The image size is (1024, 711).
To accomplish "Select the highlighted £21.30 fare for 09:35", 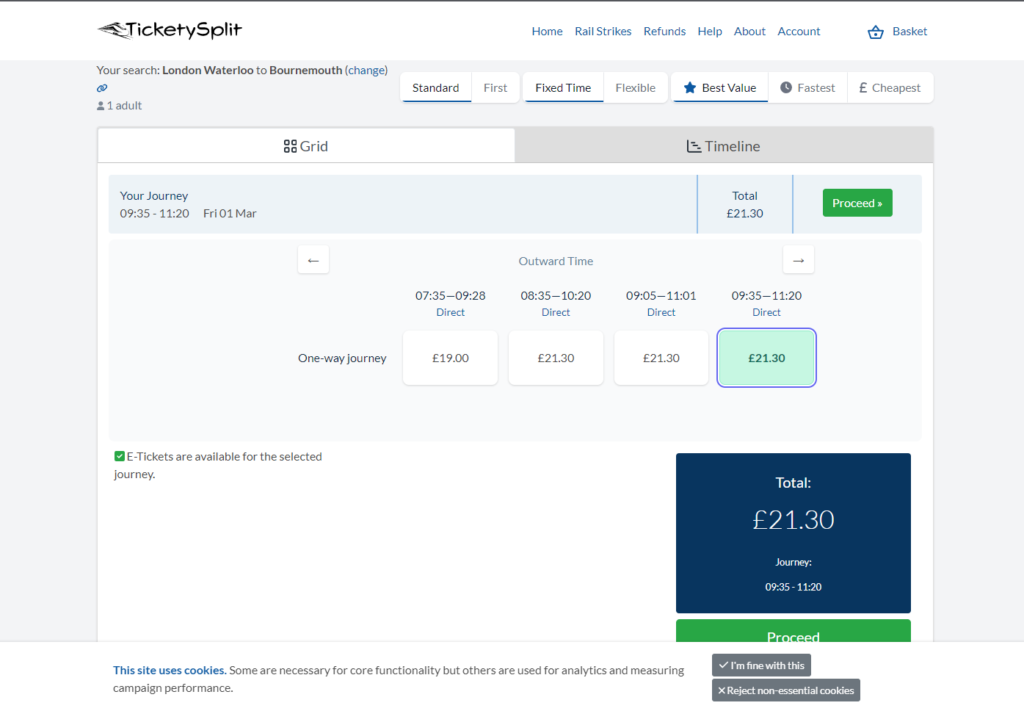I will pos(767,358).
